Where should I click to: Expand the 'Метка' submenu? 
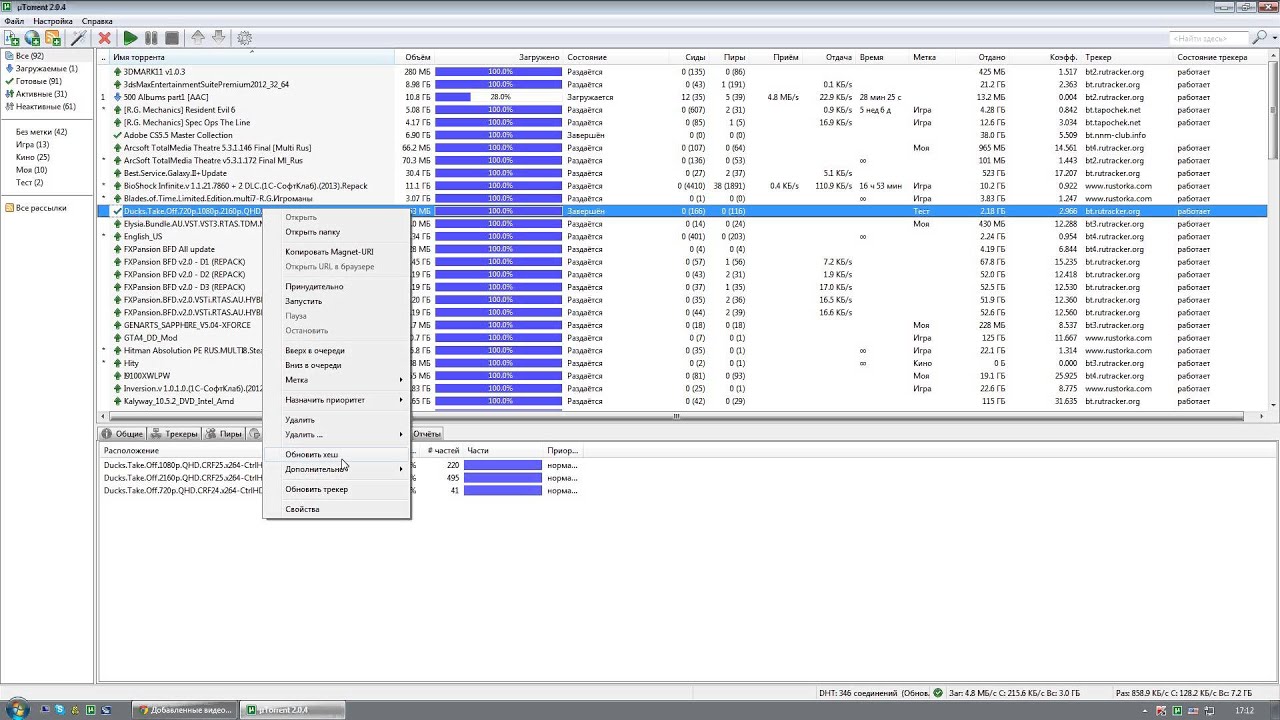click(x=336, y=380)
